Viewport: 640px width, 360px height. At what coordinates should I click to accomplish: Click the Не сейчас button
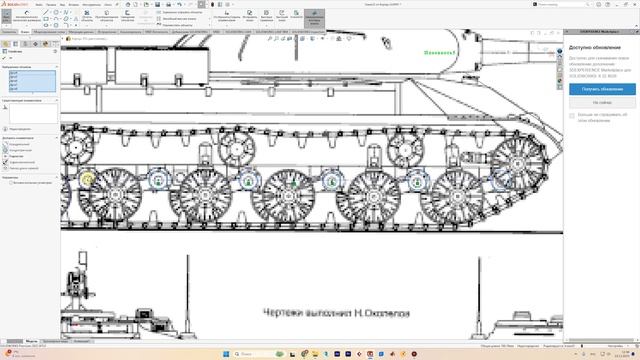pos(602,102)
